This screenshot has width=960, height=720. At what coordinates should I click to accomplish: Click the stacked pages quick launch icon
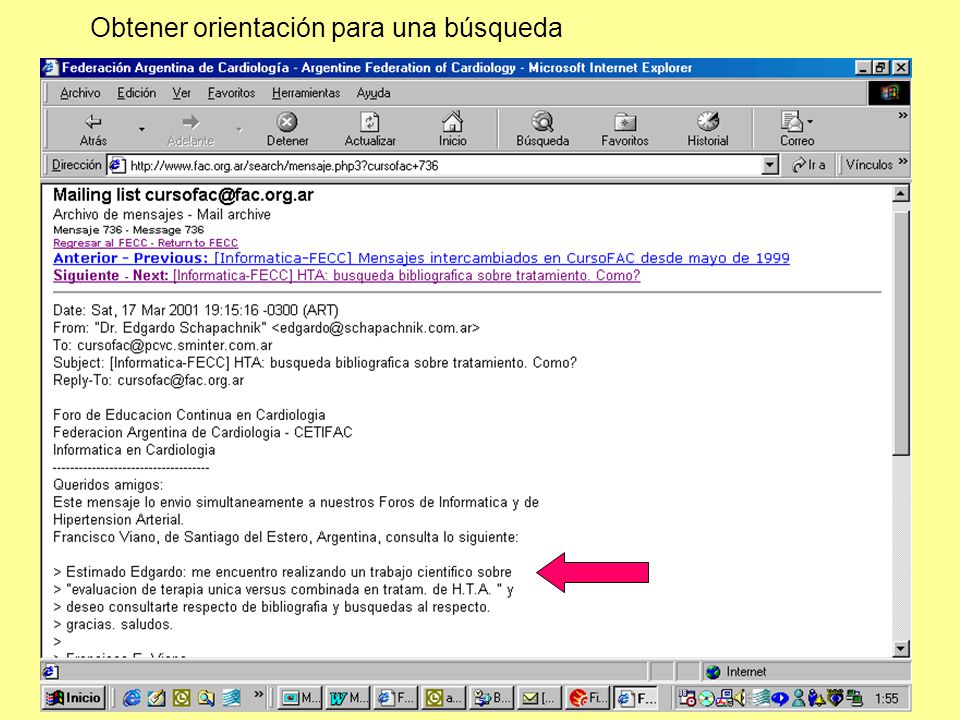tap(231, 698)
